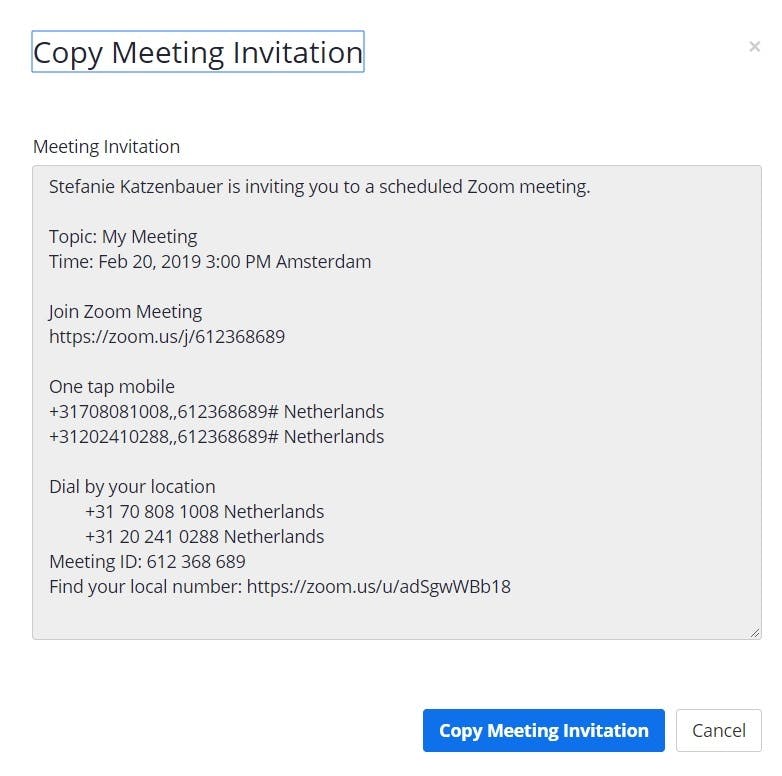Click the Meeting Invitation field label
Screen dimensions: 782x776
point(106,146)
